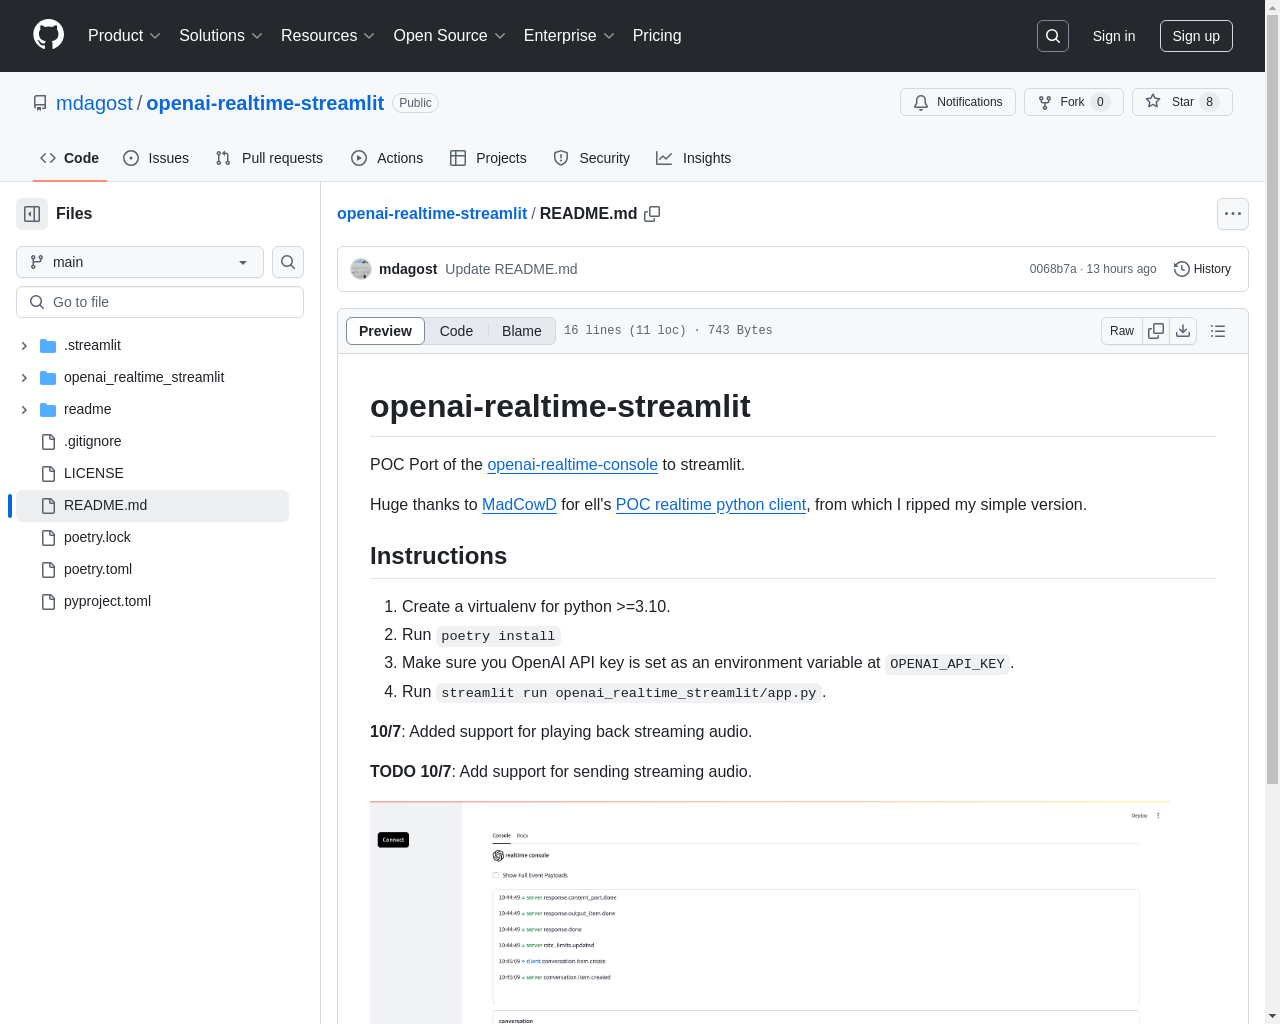Switch to the Actions tab
The height and width of the screenshot is (1024, 1280).
[x=387, y=158]
